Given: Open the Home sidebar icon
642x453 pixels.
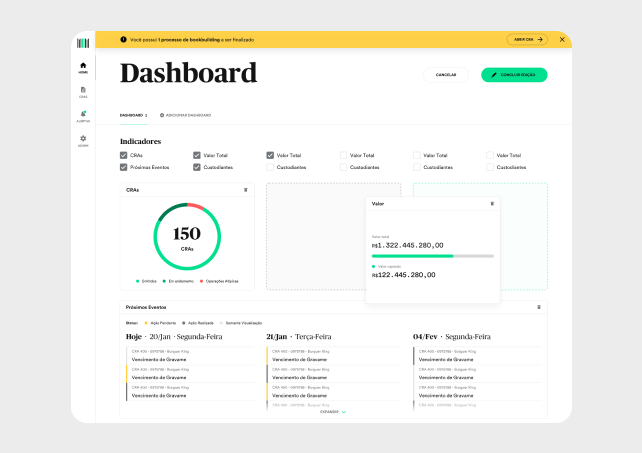Looking at the screenshot, I should 83,67.
